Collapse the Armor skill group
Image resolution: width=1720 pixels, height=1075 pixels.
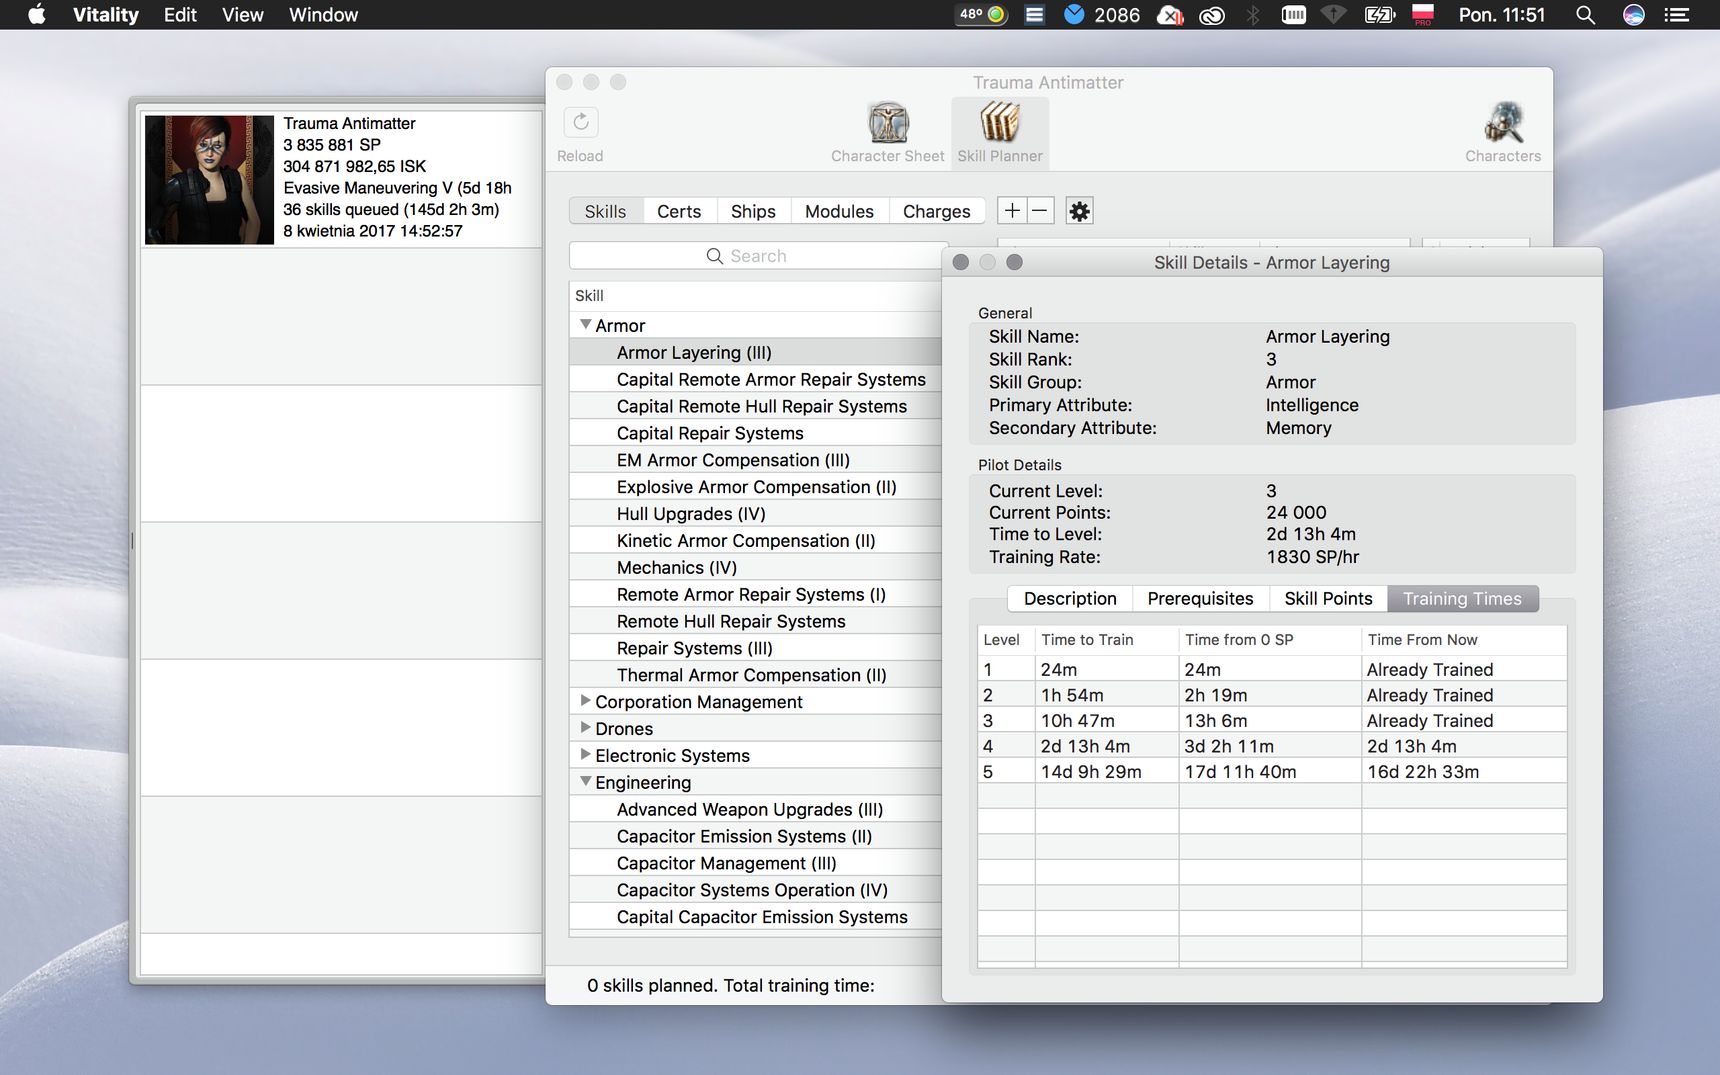[x=586, y=325]
